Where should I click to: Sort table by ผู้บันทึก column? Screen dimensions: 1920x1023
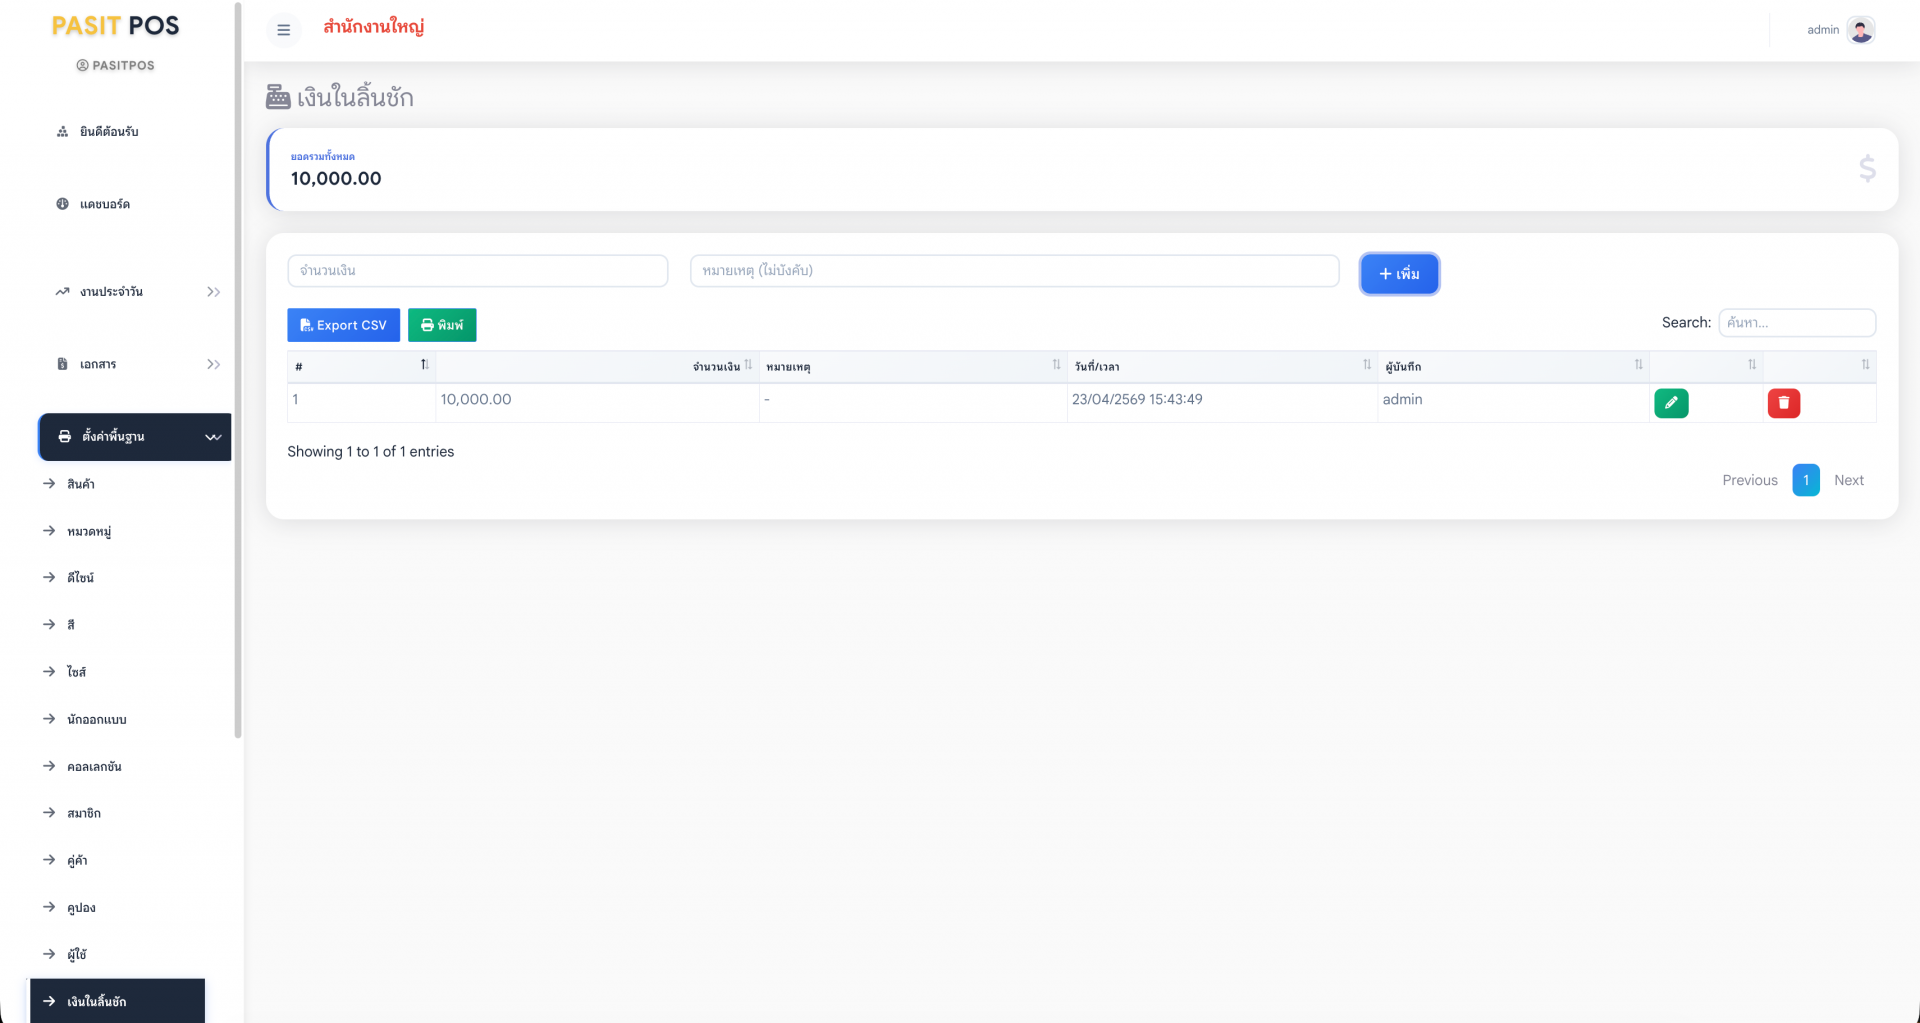[x=1513, y=366]
